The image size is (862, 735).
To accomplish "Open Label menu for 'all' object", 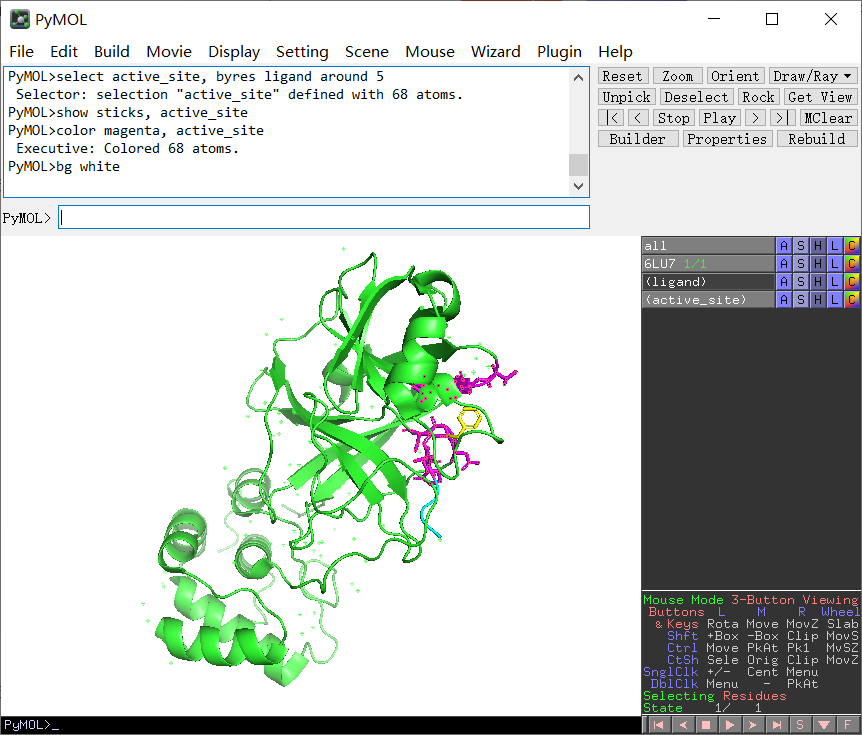I will (x=835, y=246).
